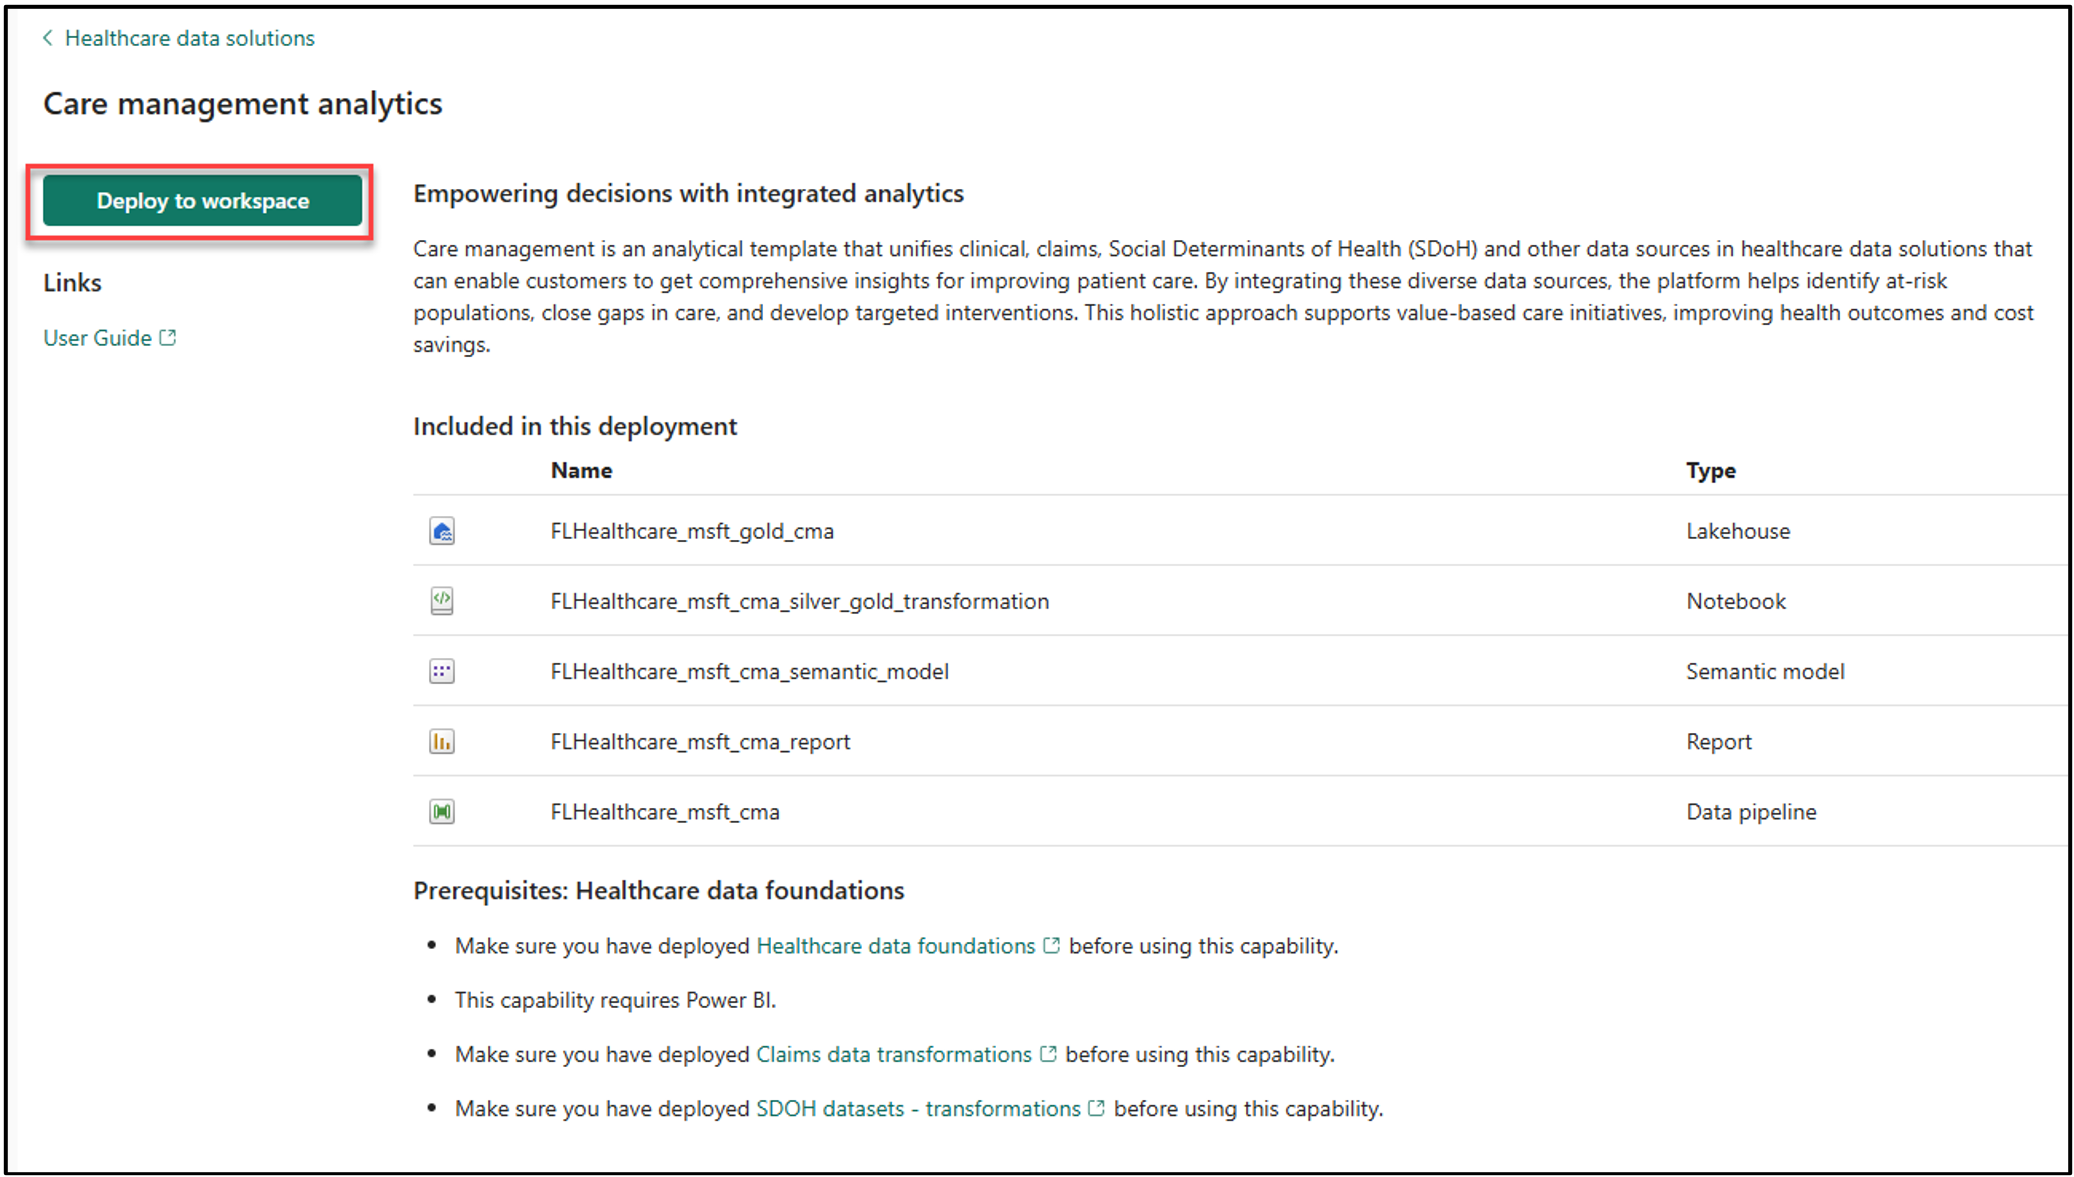The height and width of the screenshot is (1177, 2074).
Task: Open the Healthcare data foundations link
Action: point(896,946)
